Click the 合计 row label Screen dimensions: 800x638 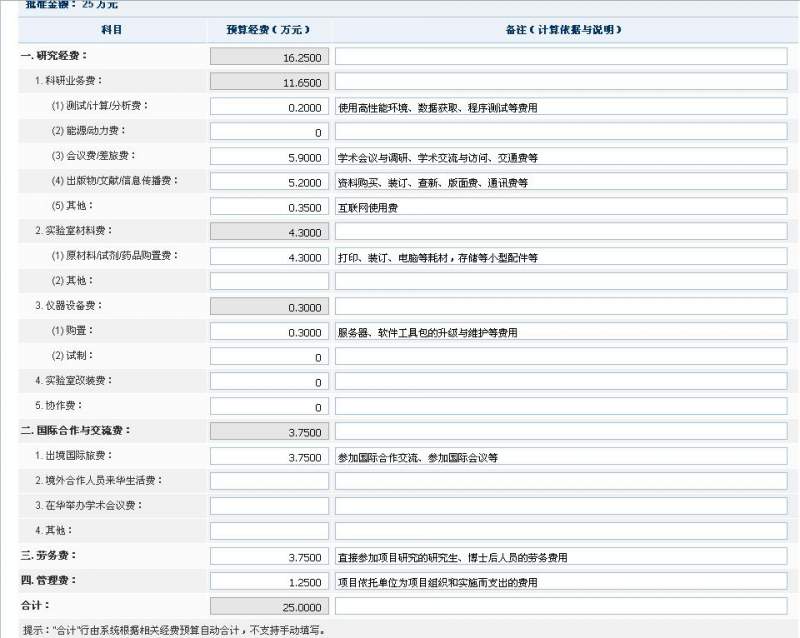[x=35, y=605]
